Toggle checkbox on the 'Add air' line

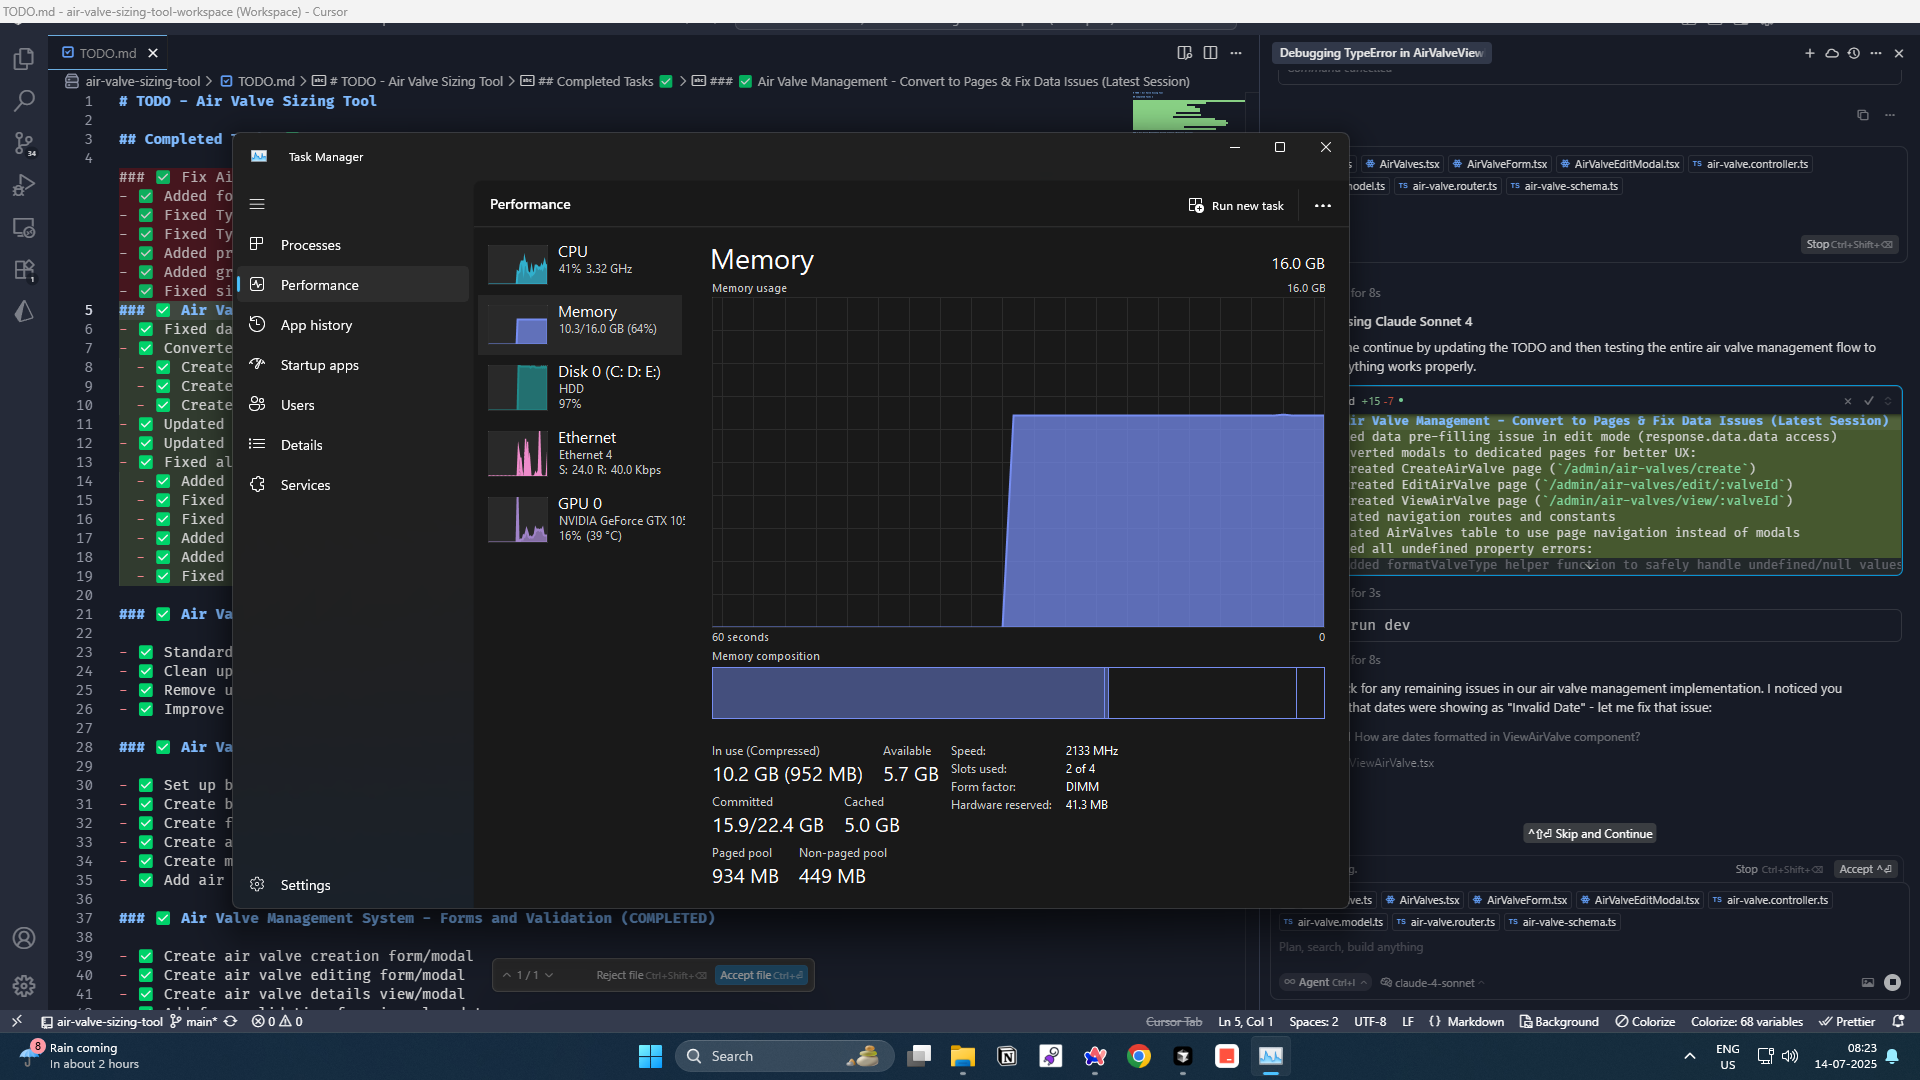(146, 880)
